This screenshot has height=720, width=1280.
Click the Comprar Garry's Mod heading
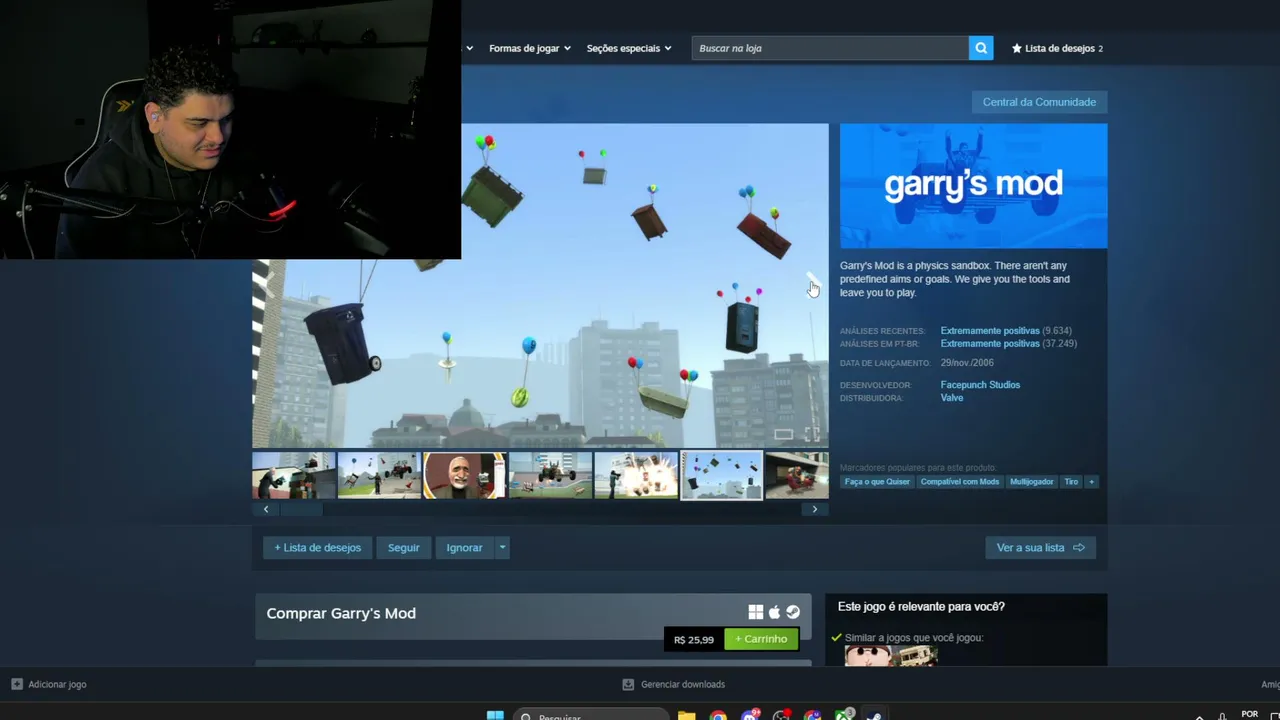(x=341, y=613)
